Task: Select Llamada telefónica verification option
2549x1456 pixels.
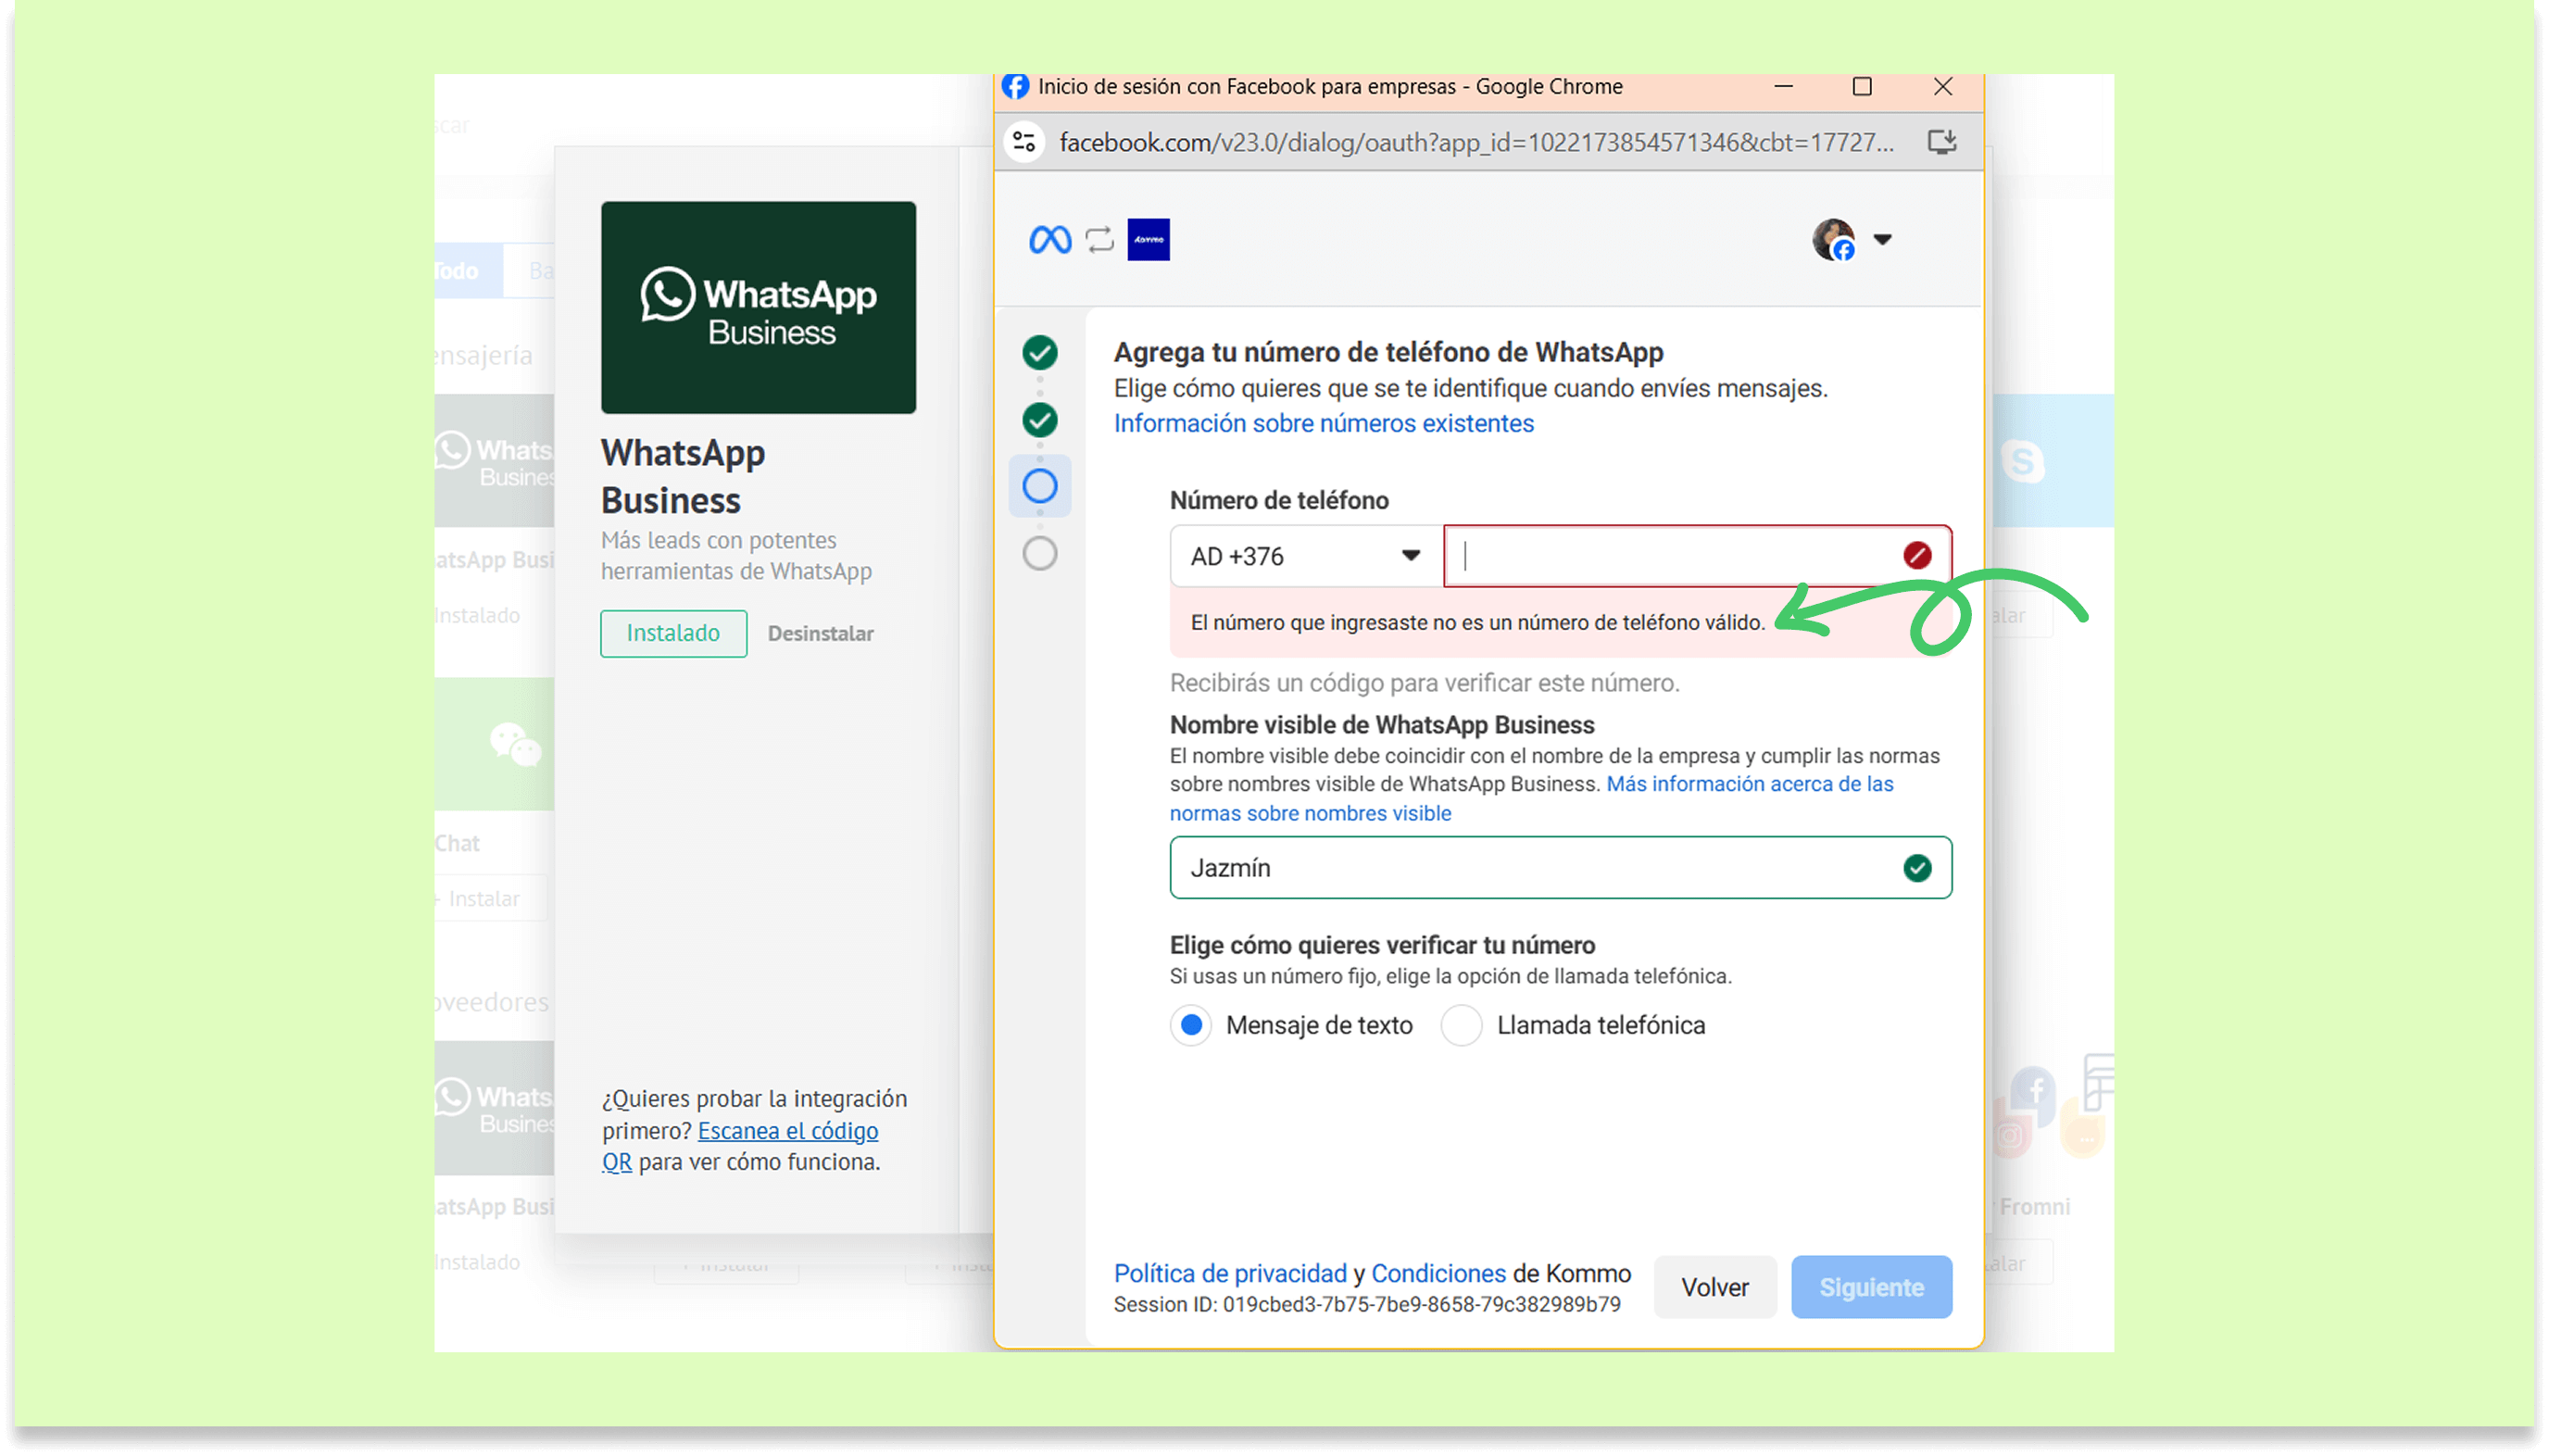Action: coord(1461,1025)
